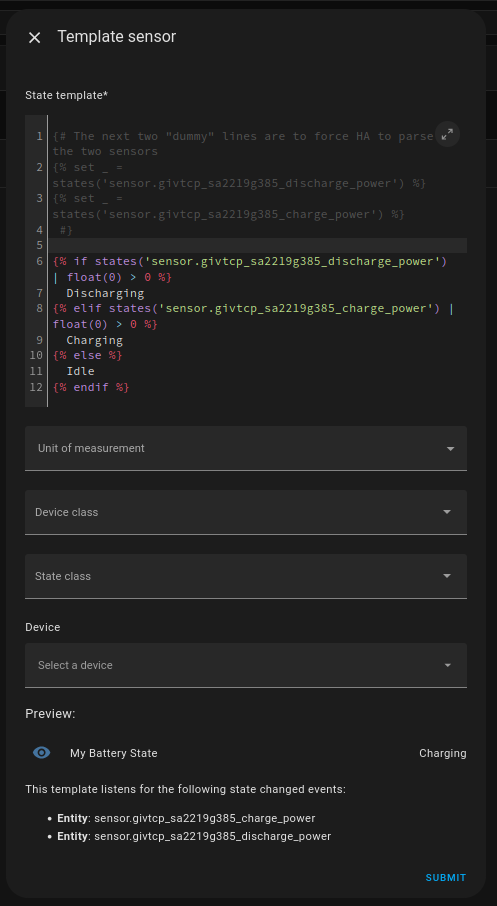The image size is (497, 906).
Task: Click the Select a device field
Action: 246,665
